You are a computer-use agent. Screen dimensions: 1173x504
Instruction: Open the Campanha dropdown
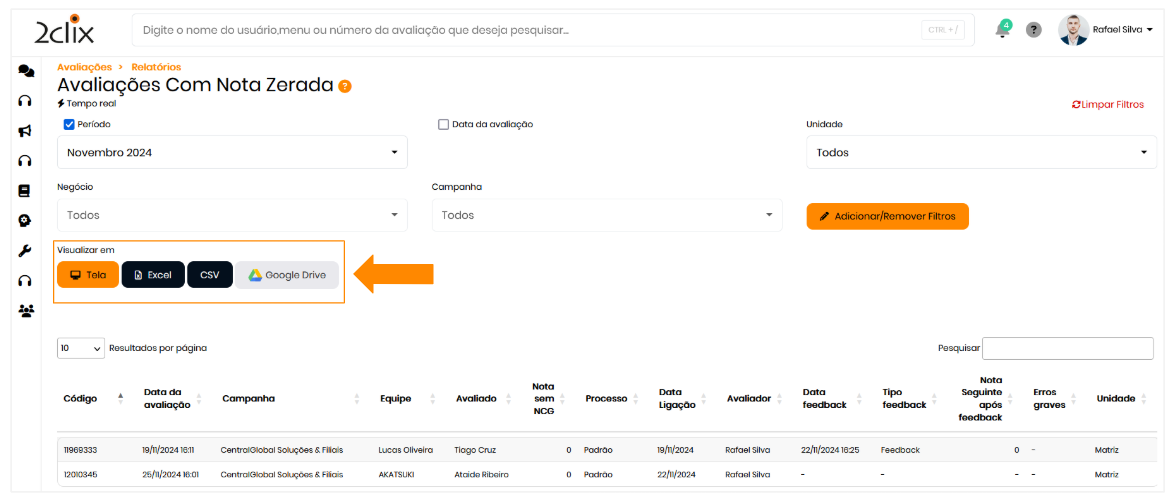(x=607, y=215)
